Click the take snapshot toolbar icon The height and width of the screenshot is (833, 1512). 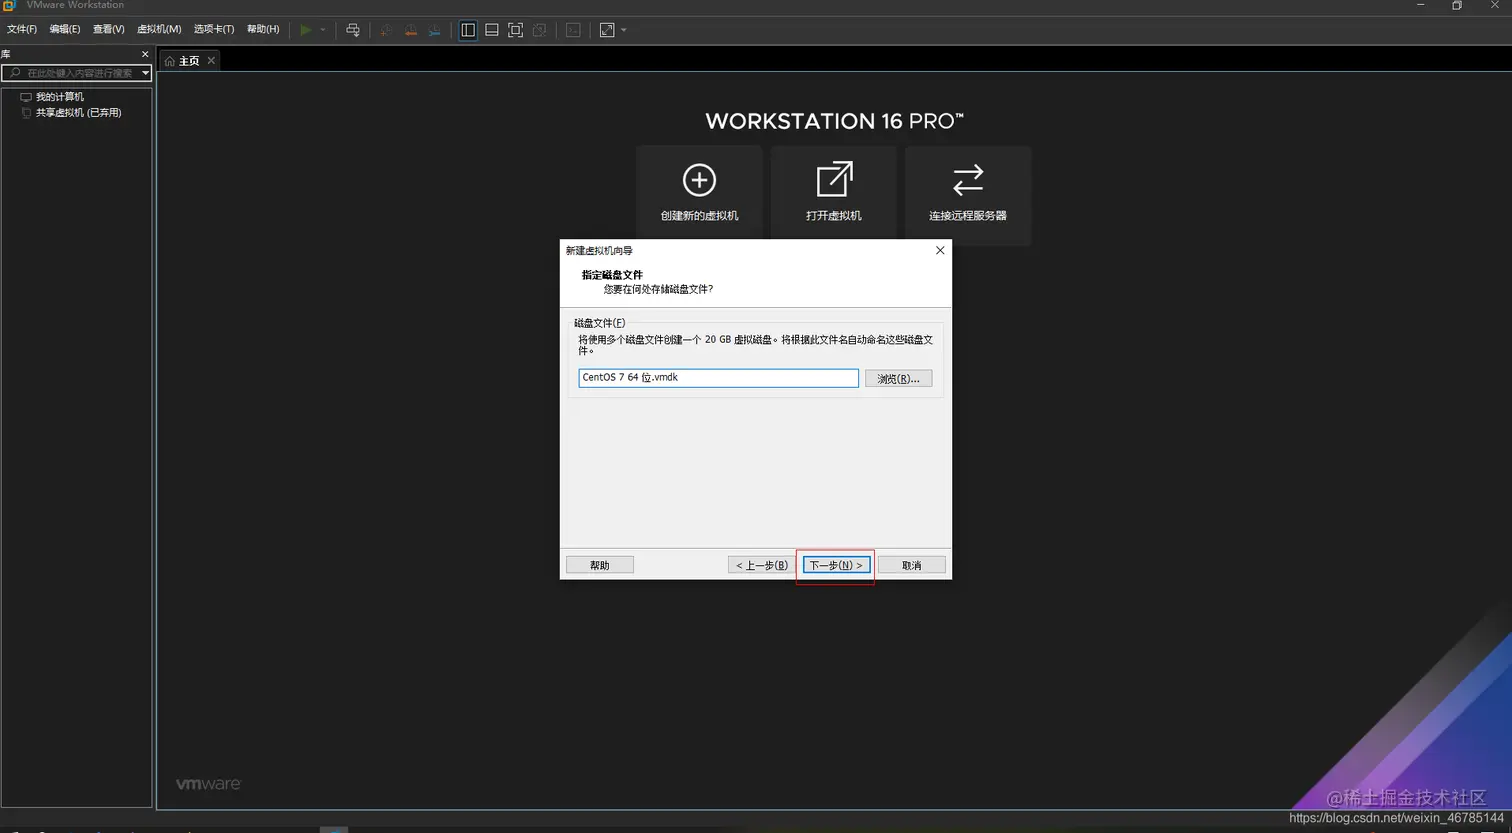(386, 30)
